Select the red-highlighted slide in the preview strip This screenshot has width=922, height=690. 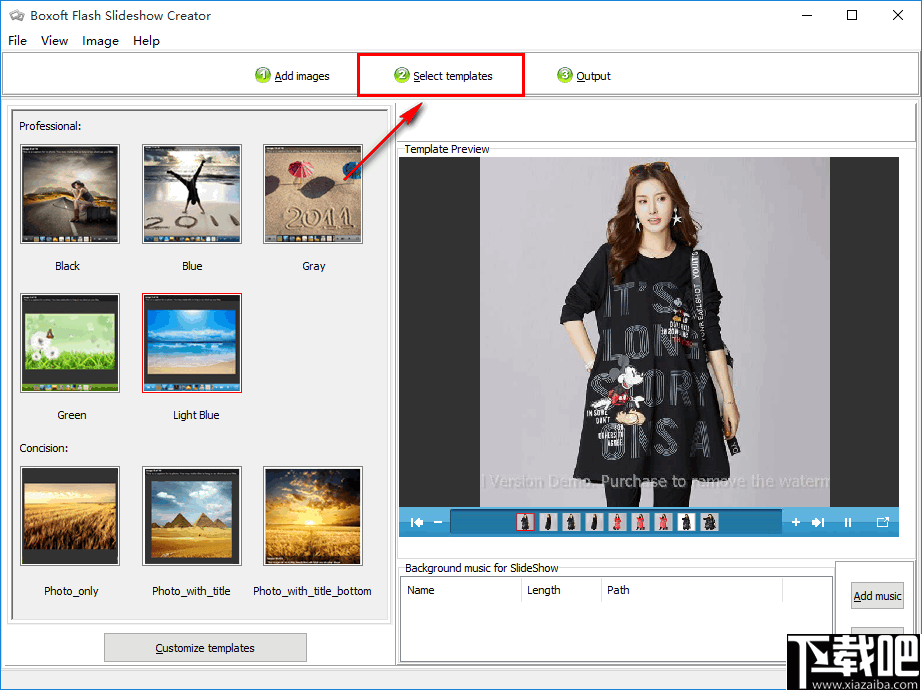pos(525,522)
